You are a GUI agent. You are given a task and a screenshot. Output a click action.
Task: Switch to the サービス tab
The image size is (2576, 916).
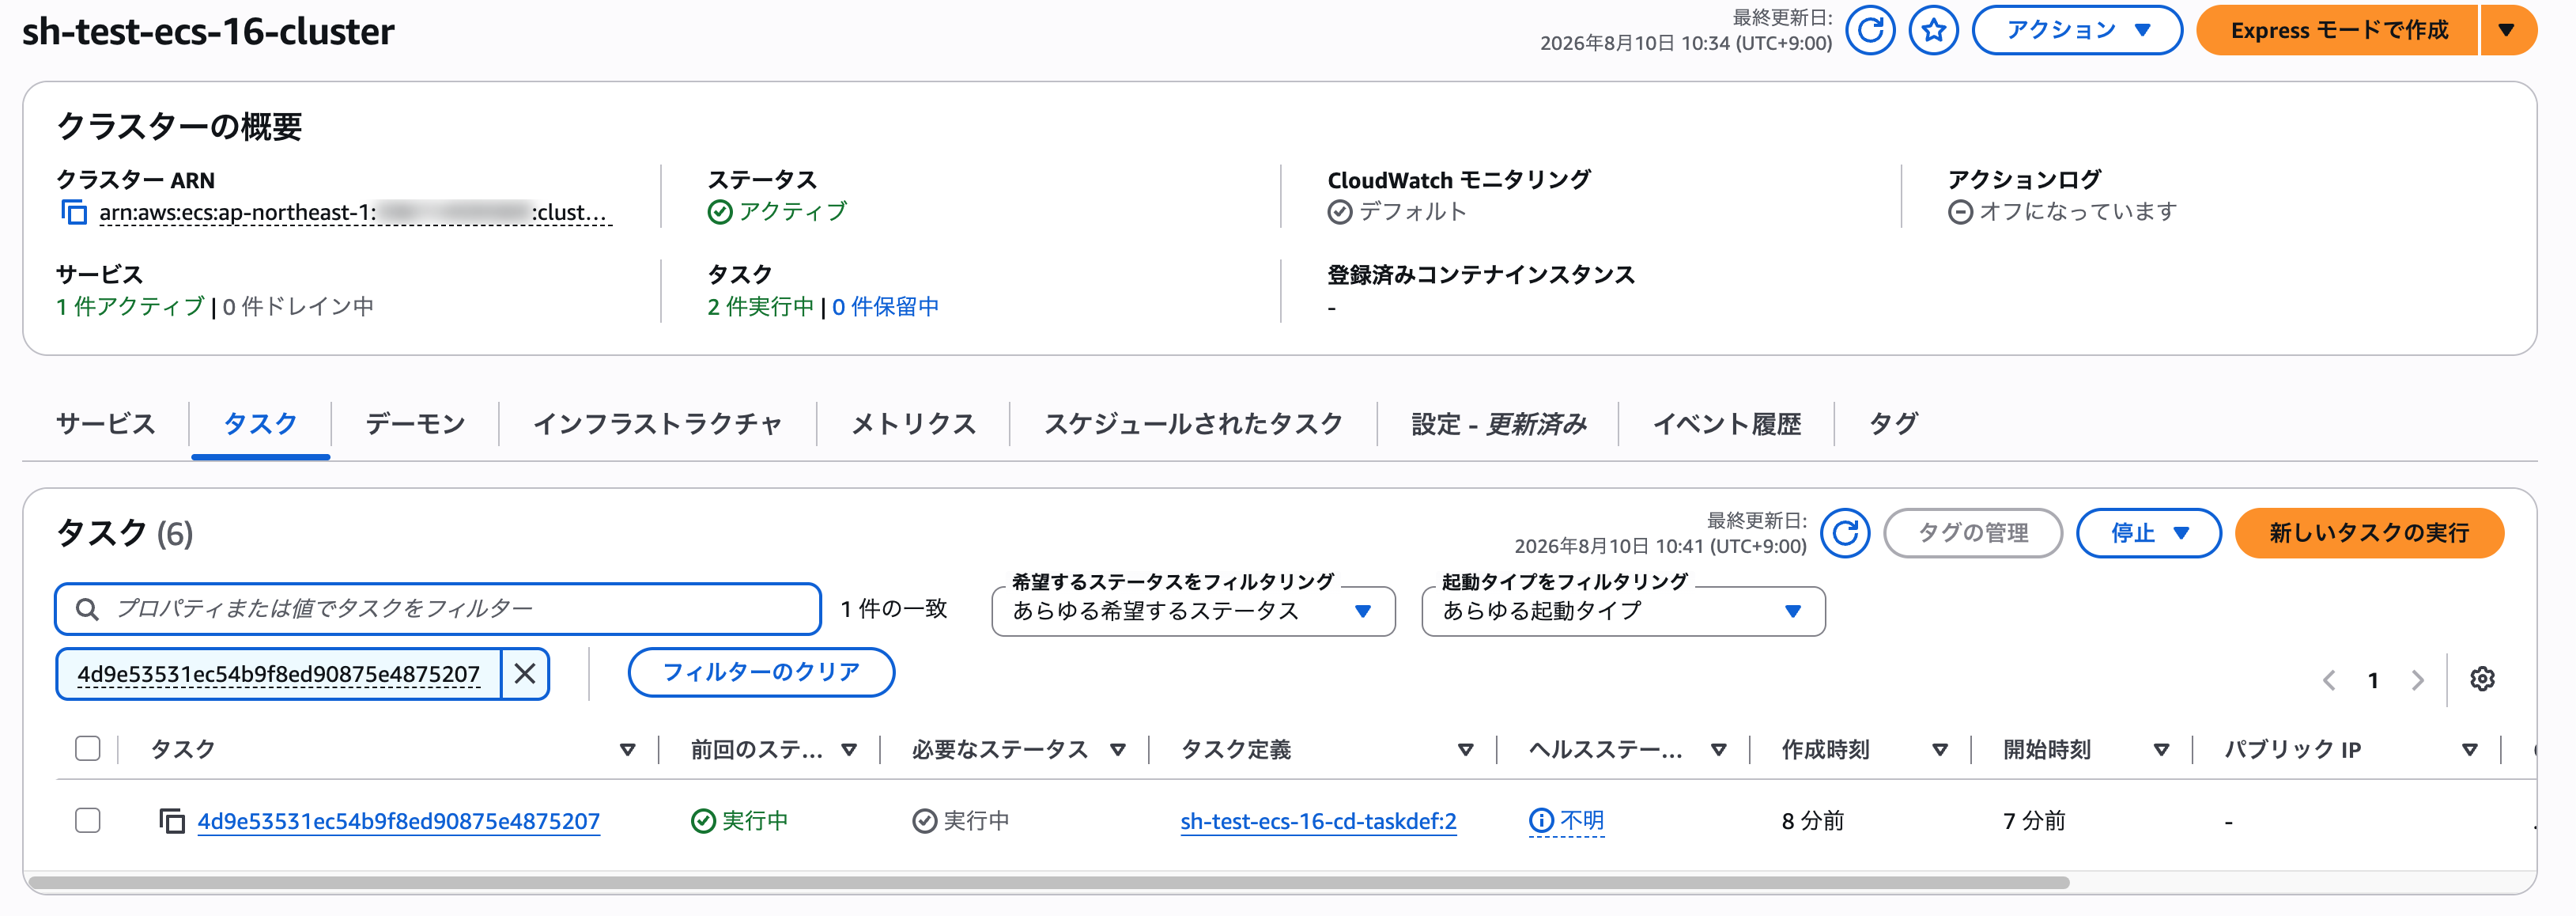[x=105, y=424]
